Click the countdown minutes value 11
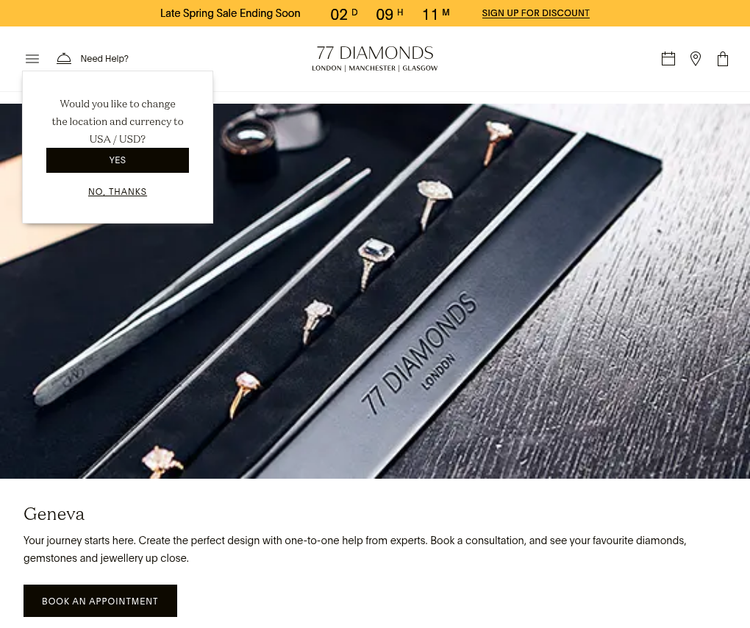This screenshot has width=750, height=628. pyautogui.click(x=430, y=14)
